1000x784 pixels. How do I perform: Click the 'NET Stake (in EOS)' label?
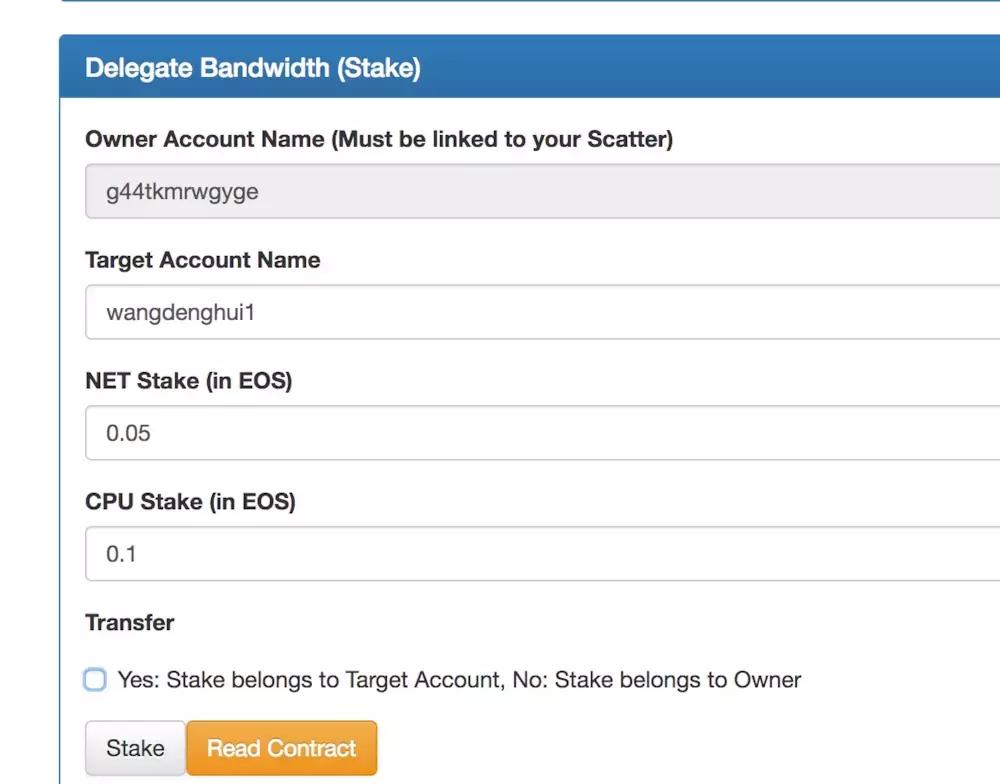click(188, 381)
